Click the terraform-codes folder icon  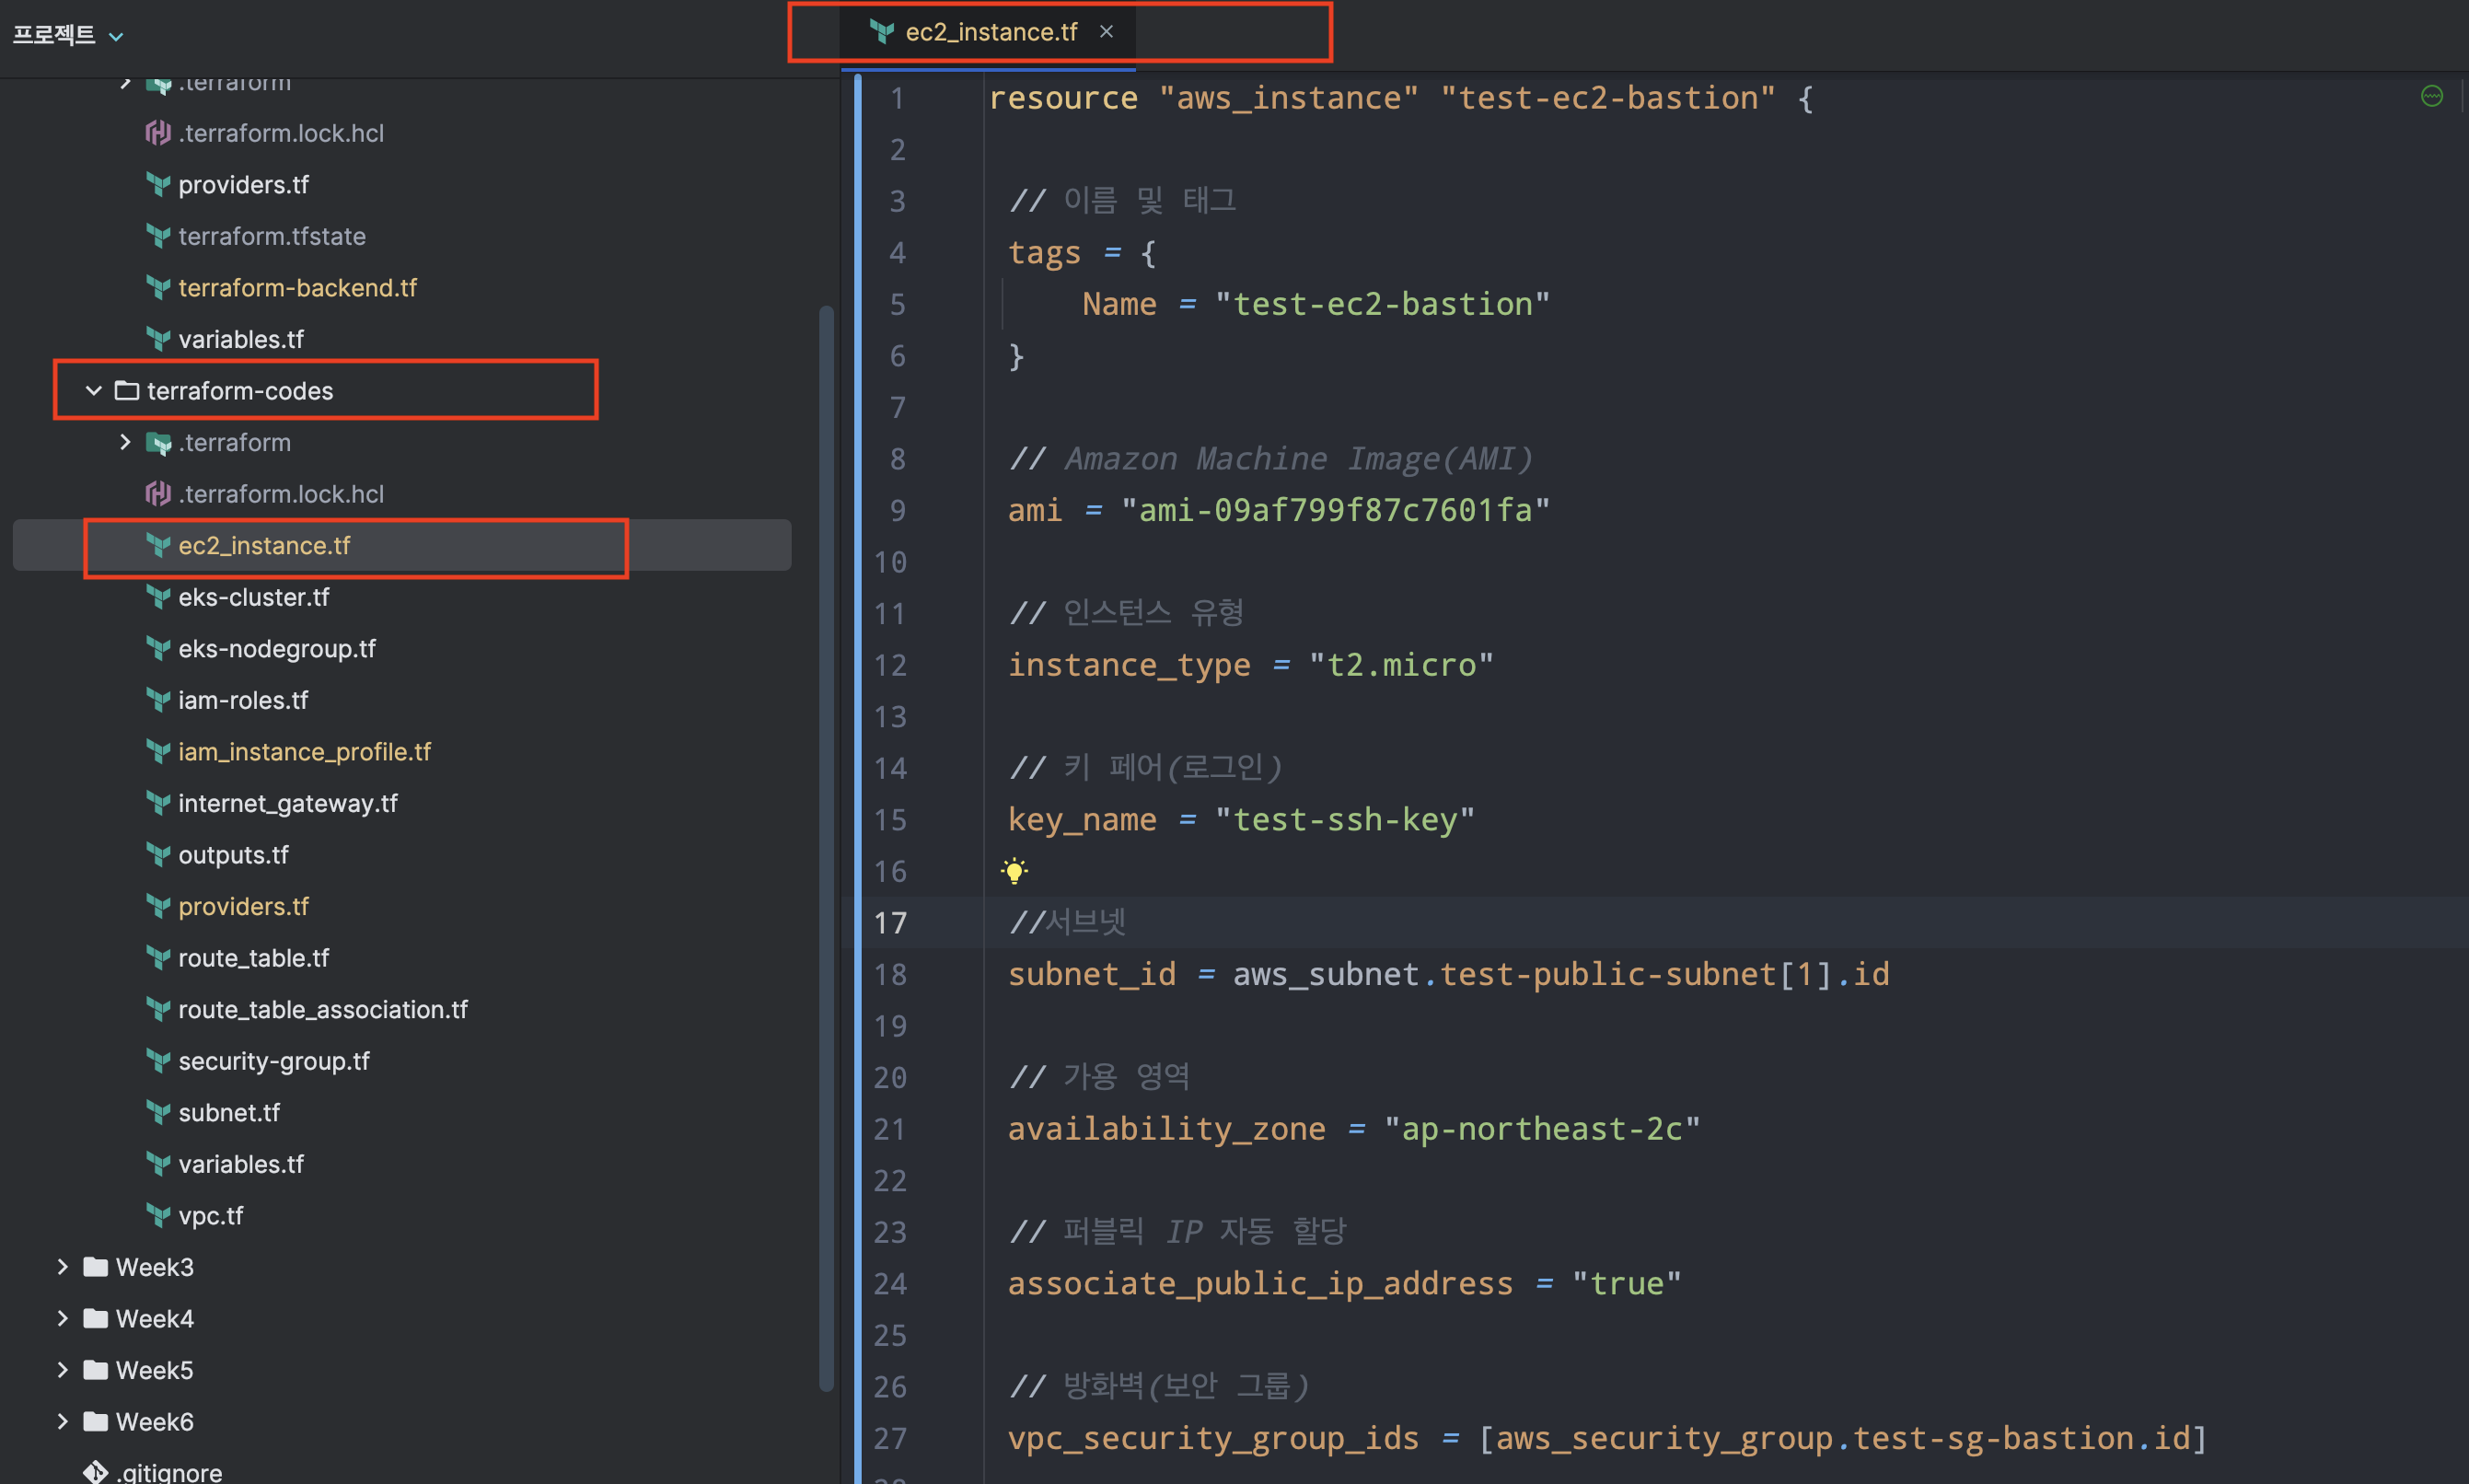126,391
